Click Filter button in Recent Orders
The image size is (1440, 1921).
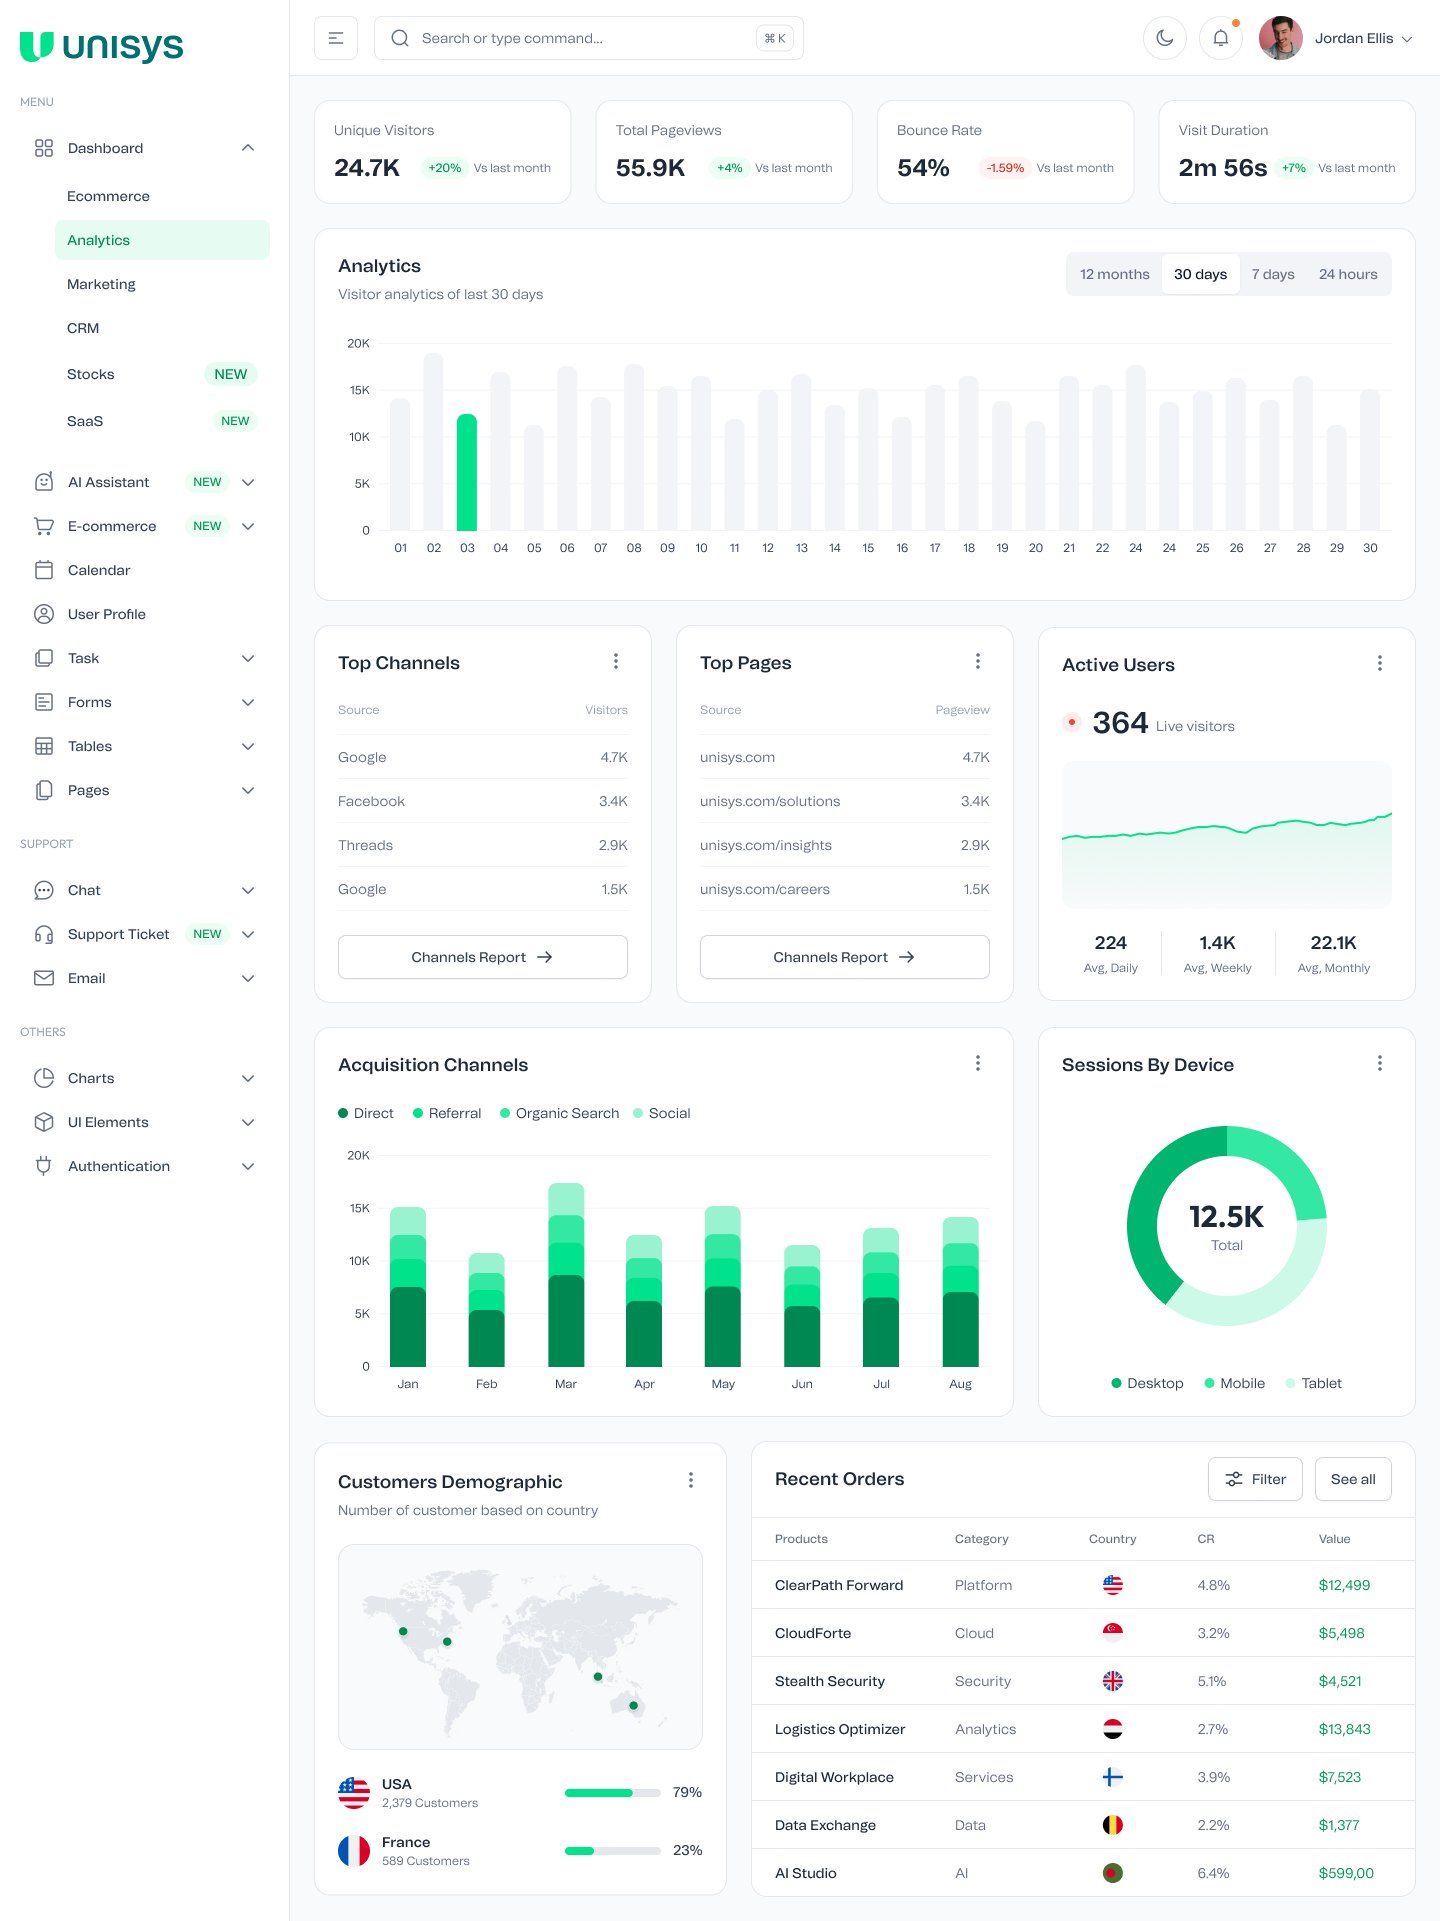pyautogui.click(x=1255, y=1479)
